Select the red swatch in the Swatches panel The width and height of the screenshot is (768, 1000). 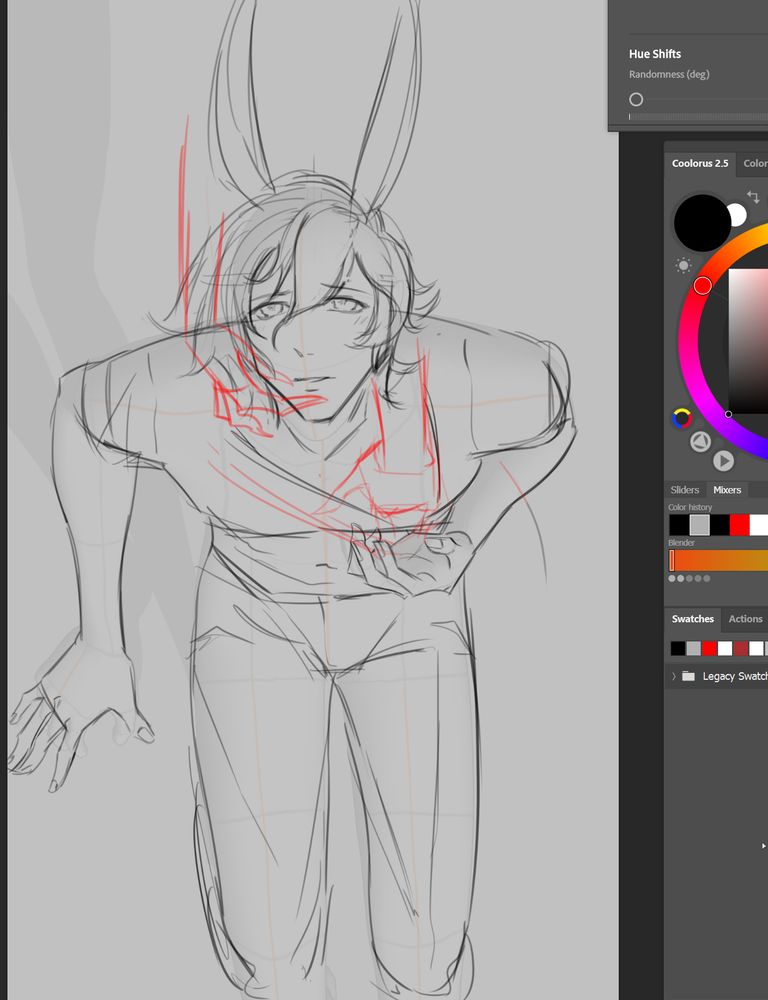coord(709,649)
